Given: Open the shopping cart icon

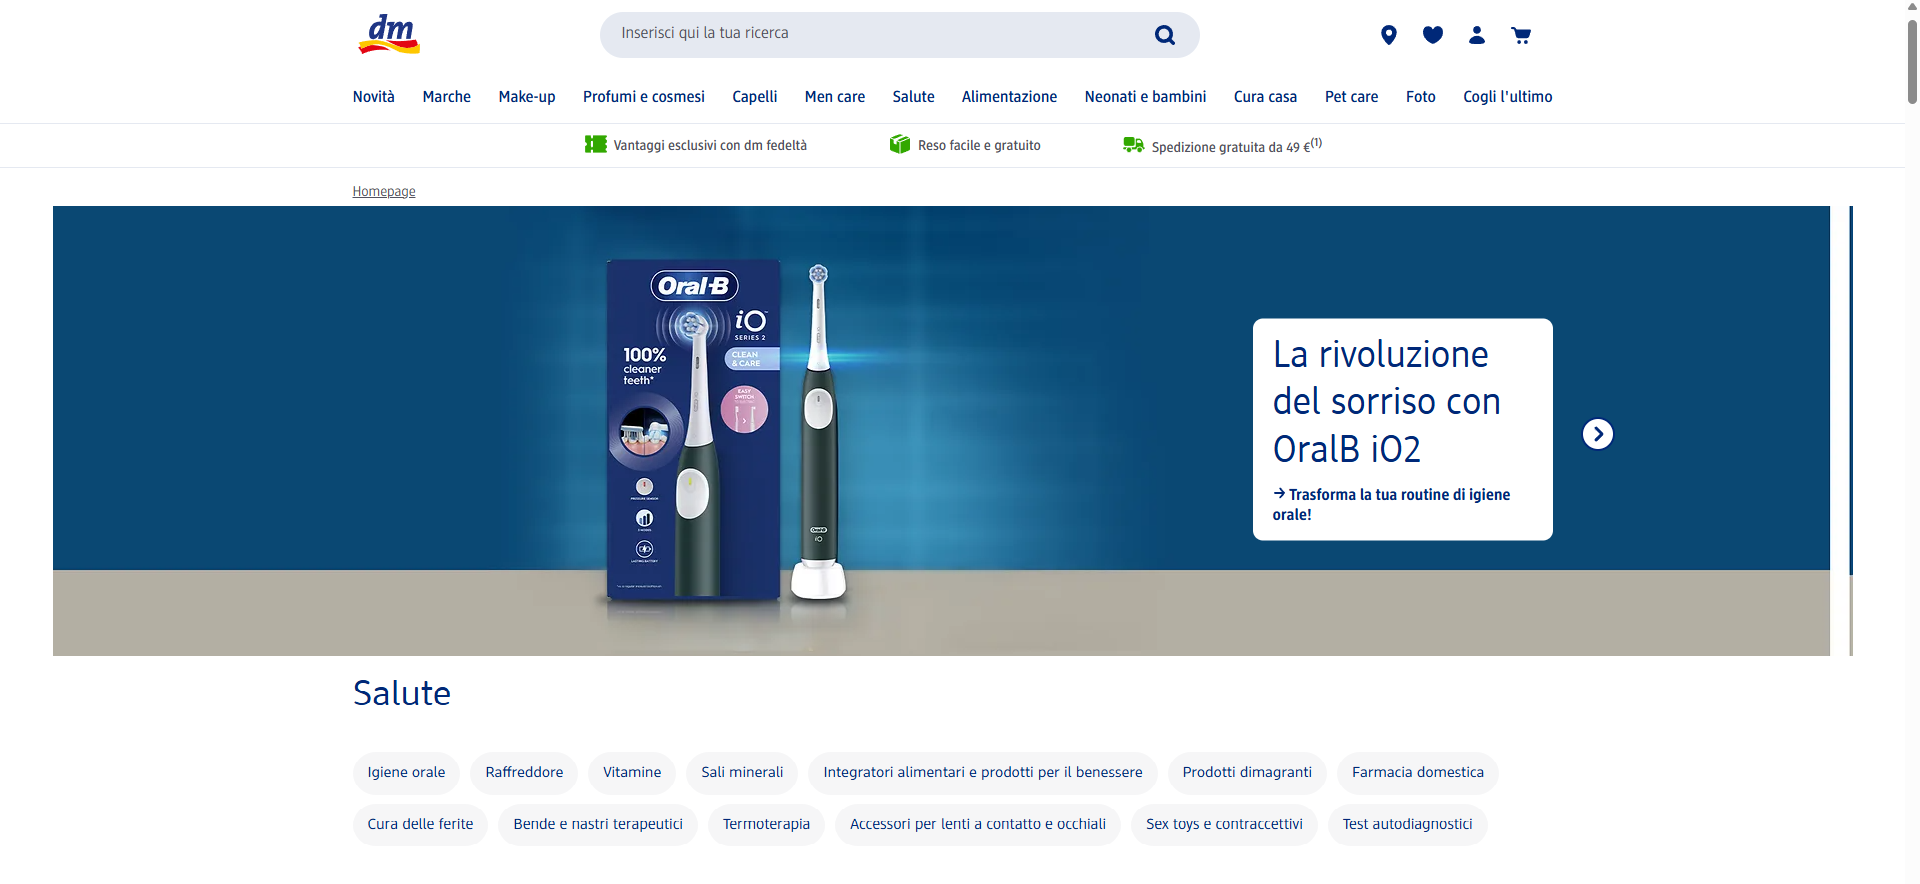Looking at the screenshot, I should (x=1521, y=35).
